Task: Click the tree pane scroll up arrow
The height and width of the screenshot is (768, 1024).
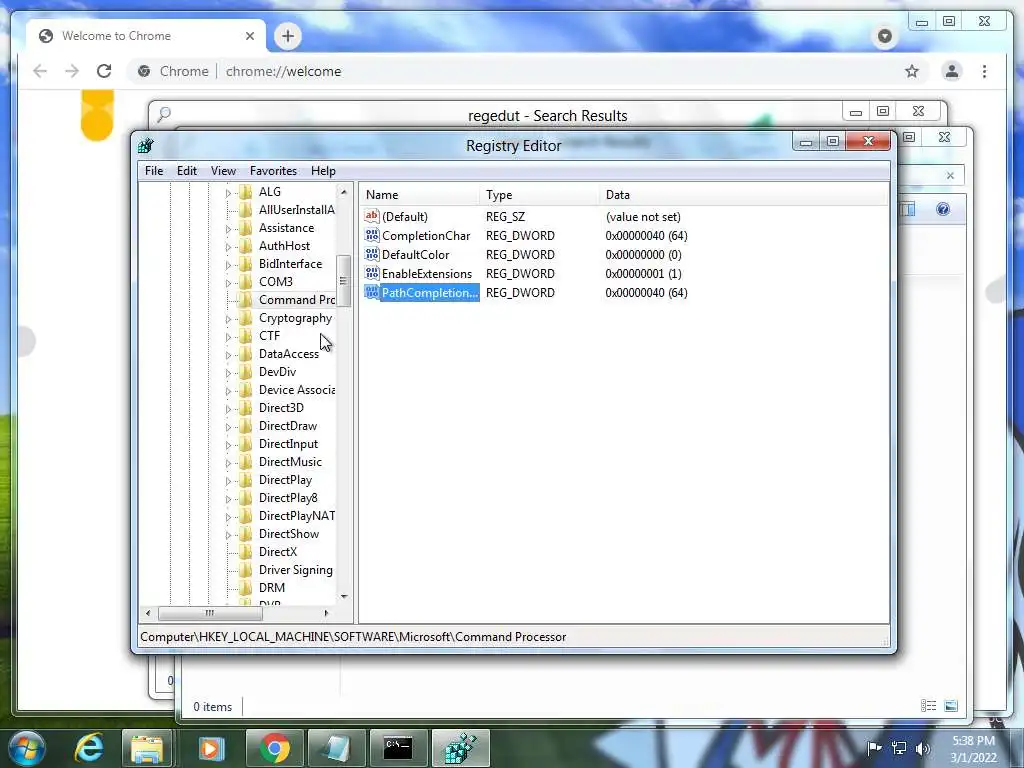Action: tap(344, 192)
